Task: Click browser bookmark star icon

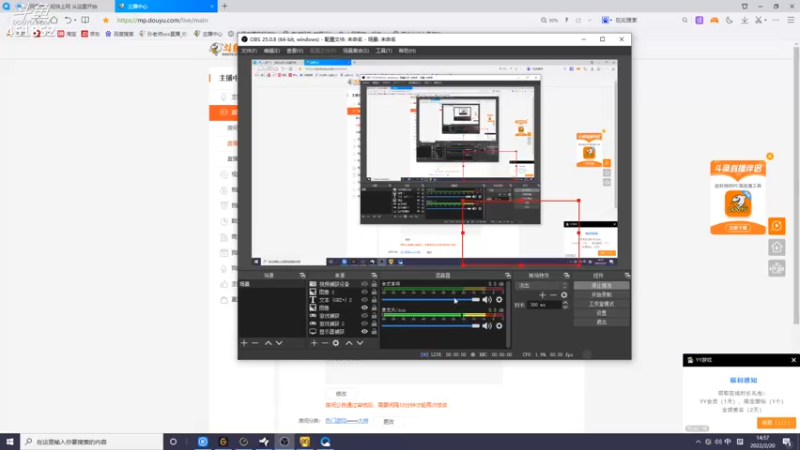Action: [x=106, y=20]
